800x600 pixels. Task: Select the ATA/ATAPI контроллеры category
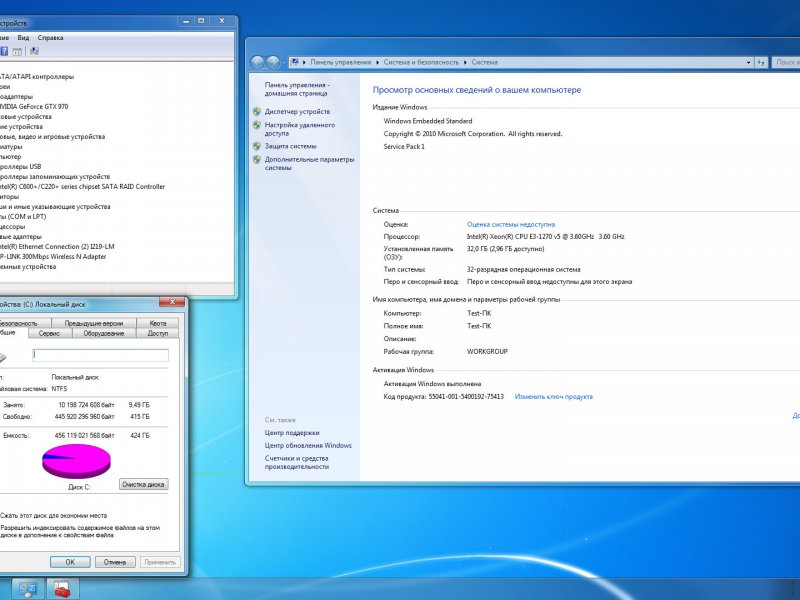tap(37, 77)
